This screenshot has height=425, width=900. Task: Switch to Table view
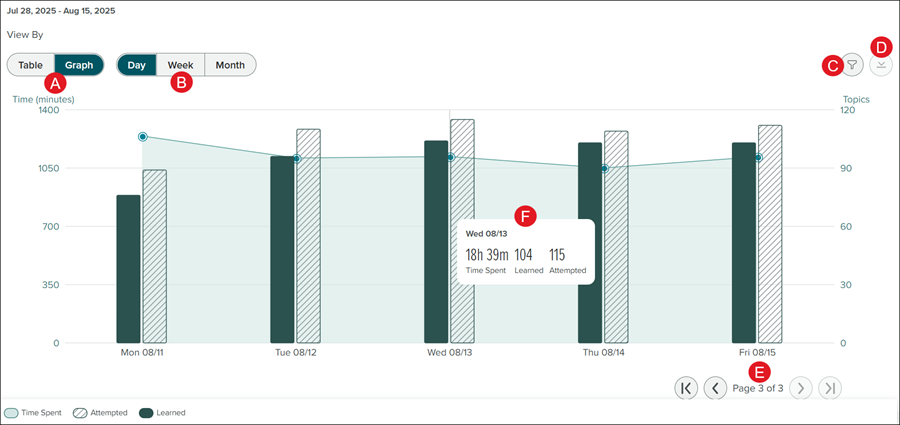click(31, 65)
